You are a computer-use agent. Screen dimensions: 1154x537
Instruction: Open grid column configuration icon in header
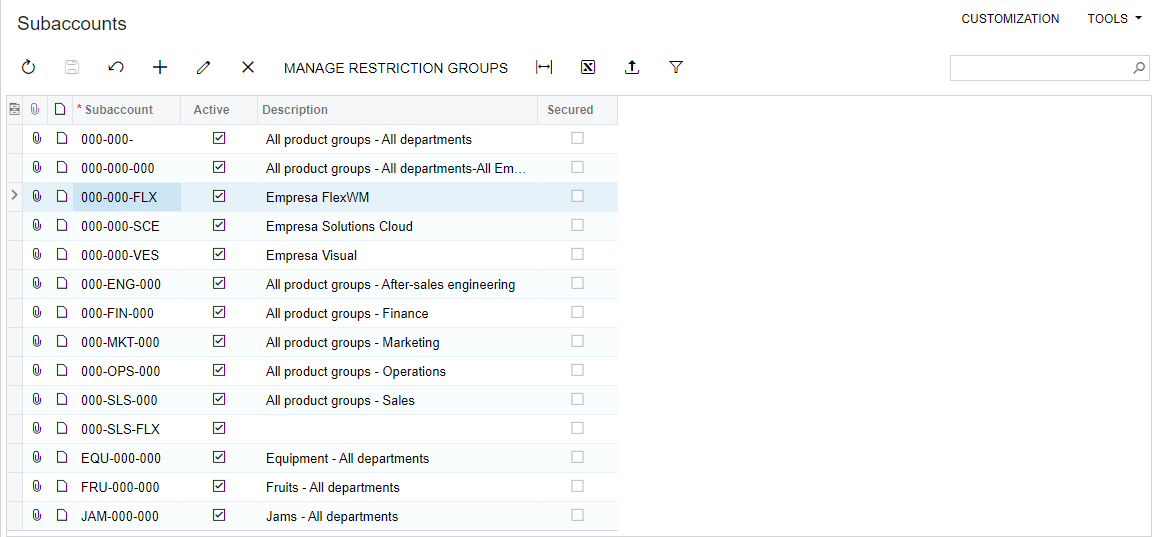[14, 110]
